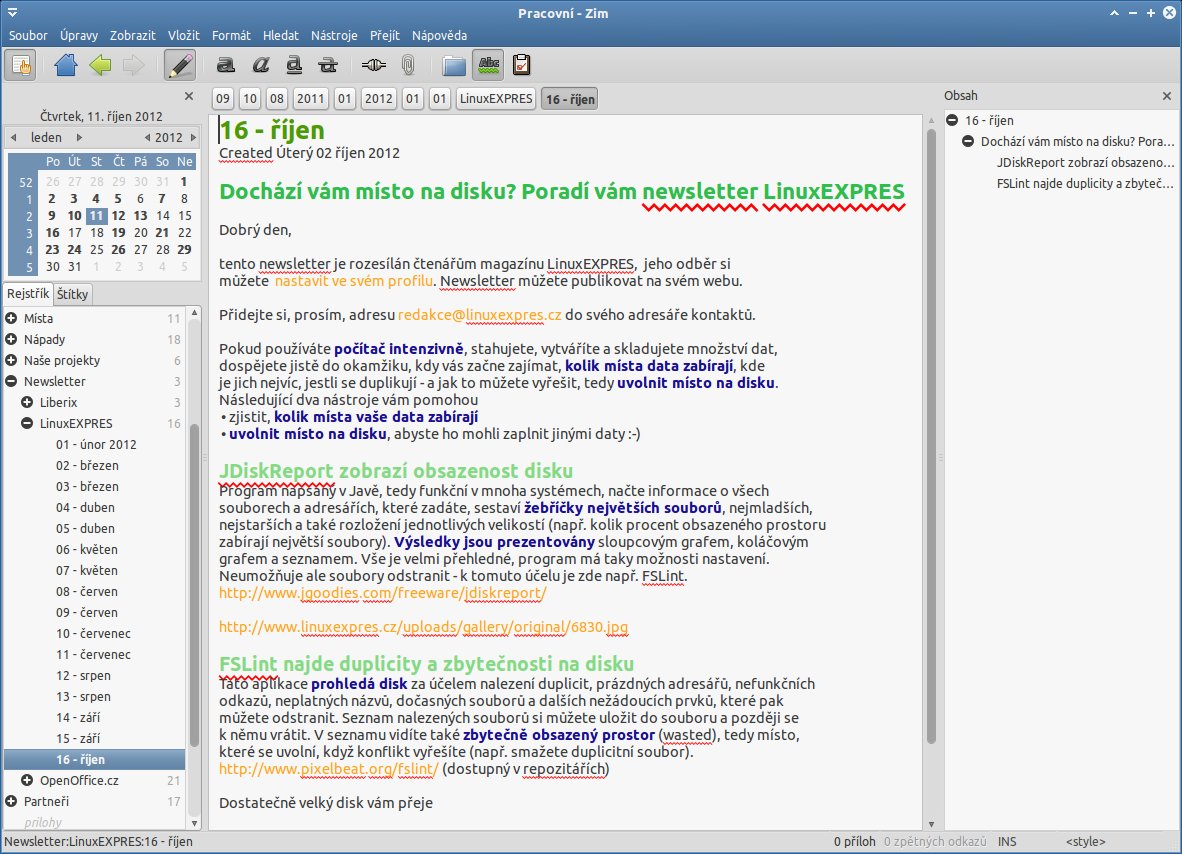1182x854 pixels.
Task: Open the attachments folder icon
Action: point(454,66)
